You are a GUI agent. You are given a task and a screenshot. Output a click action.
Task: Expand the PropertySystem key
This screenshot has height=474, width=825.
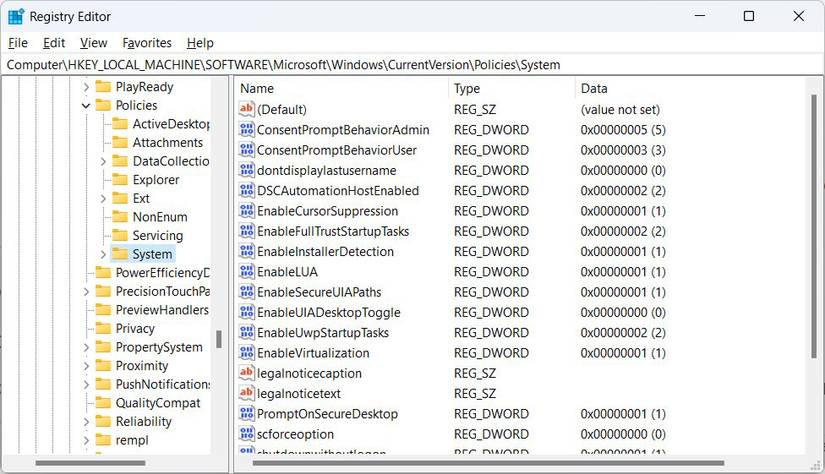coord(86,347)
